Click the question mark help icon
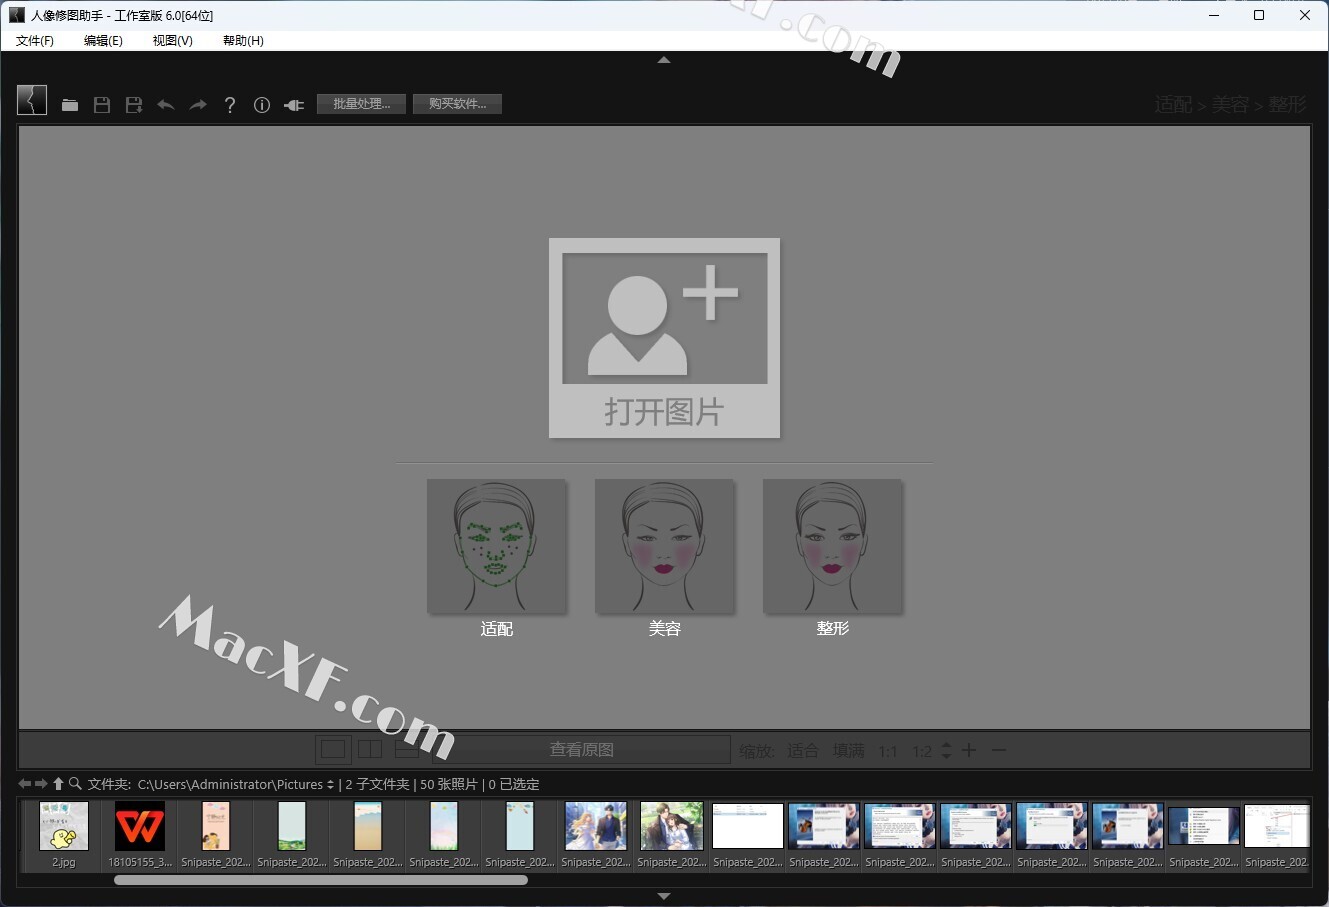The height and width of the screenshot is (907, 1329). (230, 105)
